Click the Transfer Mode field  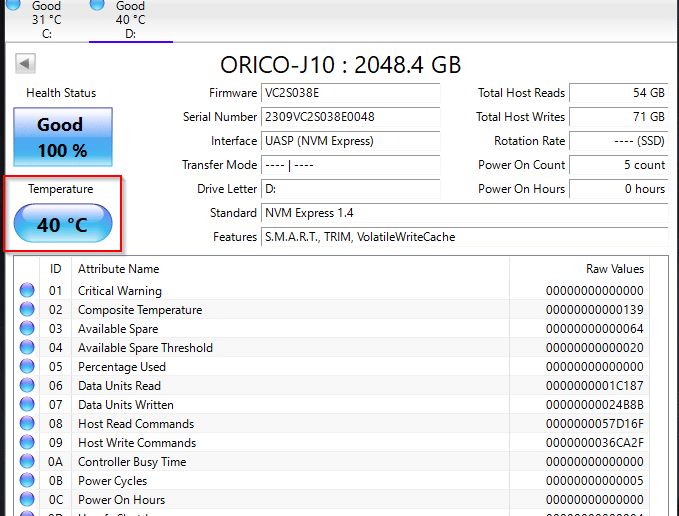(350, 165)
